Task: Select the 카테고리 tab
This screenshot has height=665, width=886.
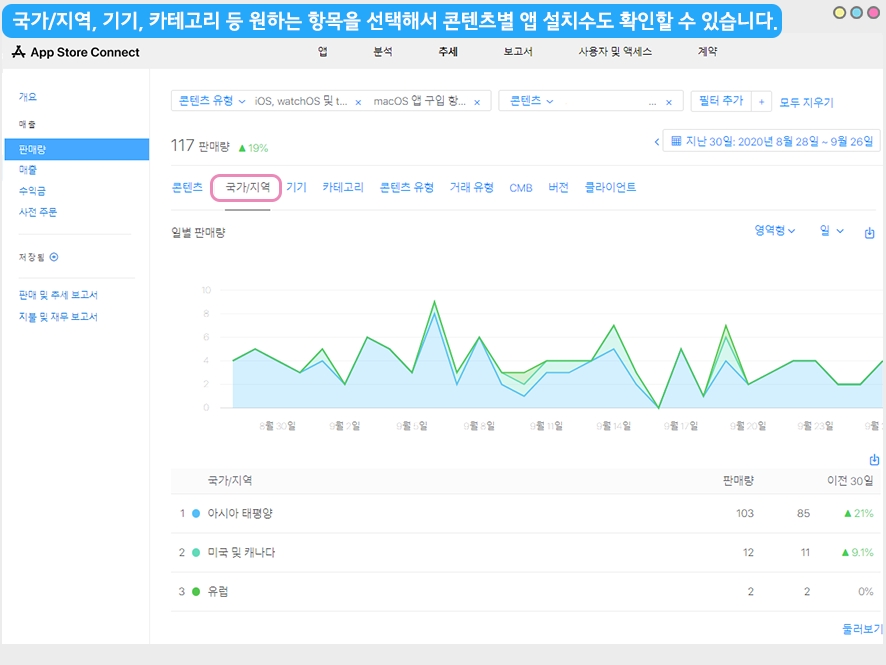Action: tap(342, 187)
